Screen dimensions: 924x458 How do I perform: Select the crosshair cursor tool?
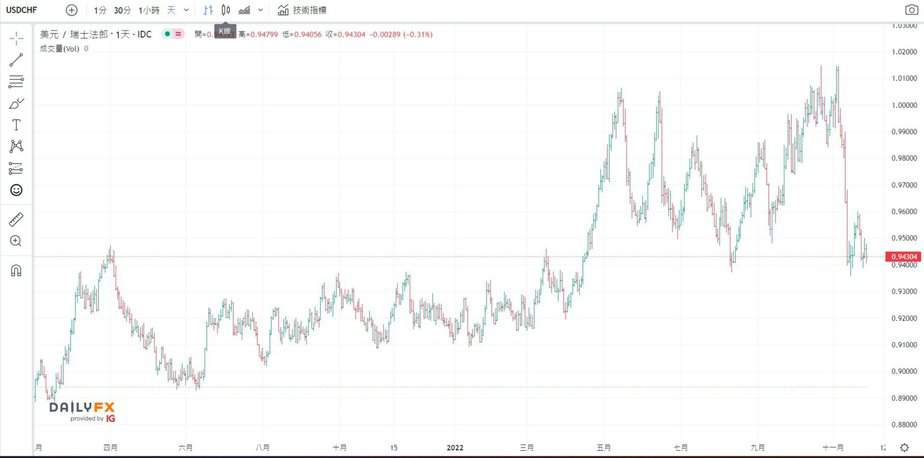[x=16, y=38]
